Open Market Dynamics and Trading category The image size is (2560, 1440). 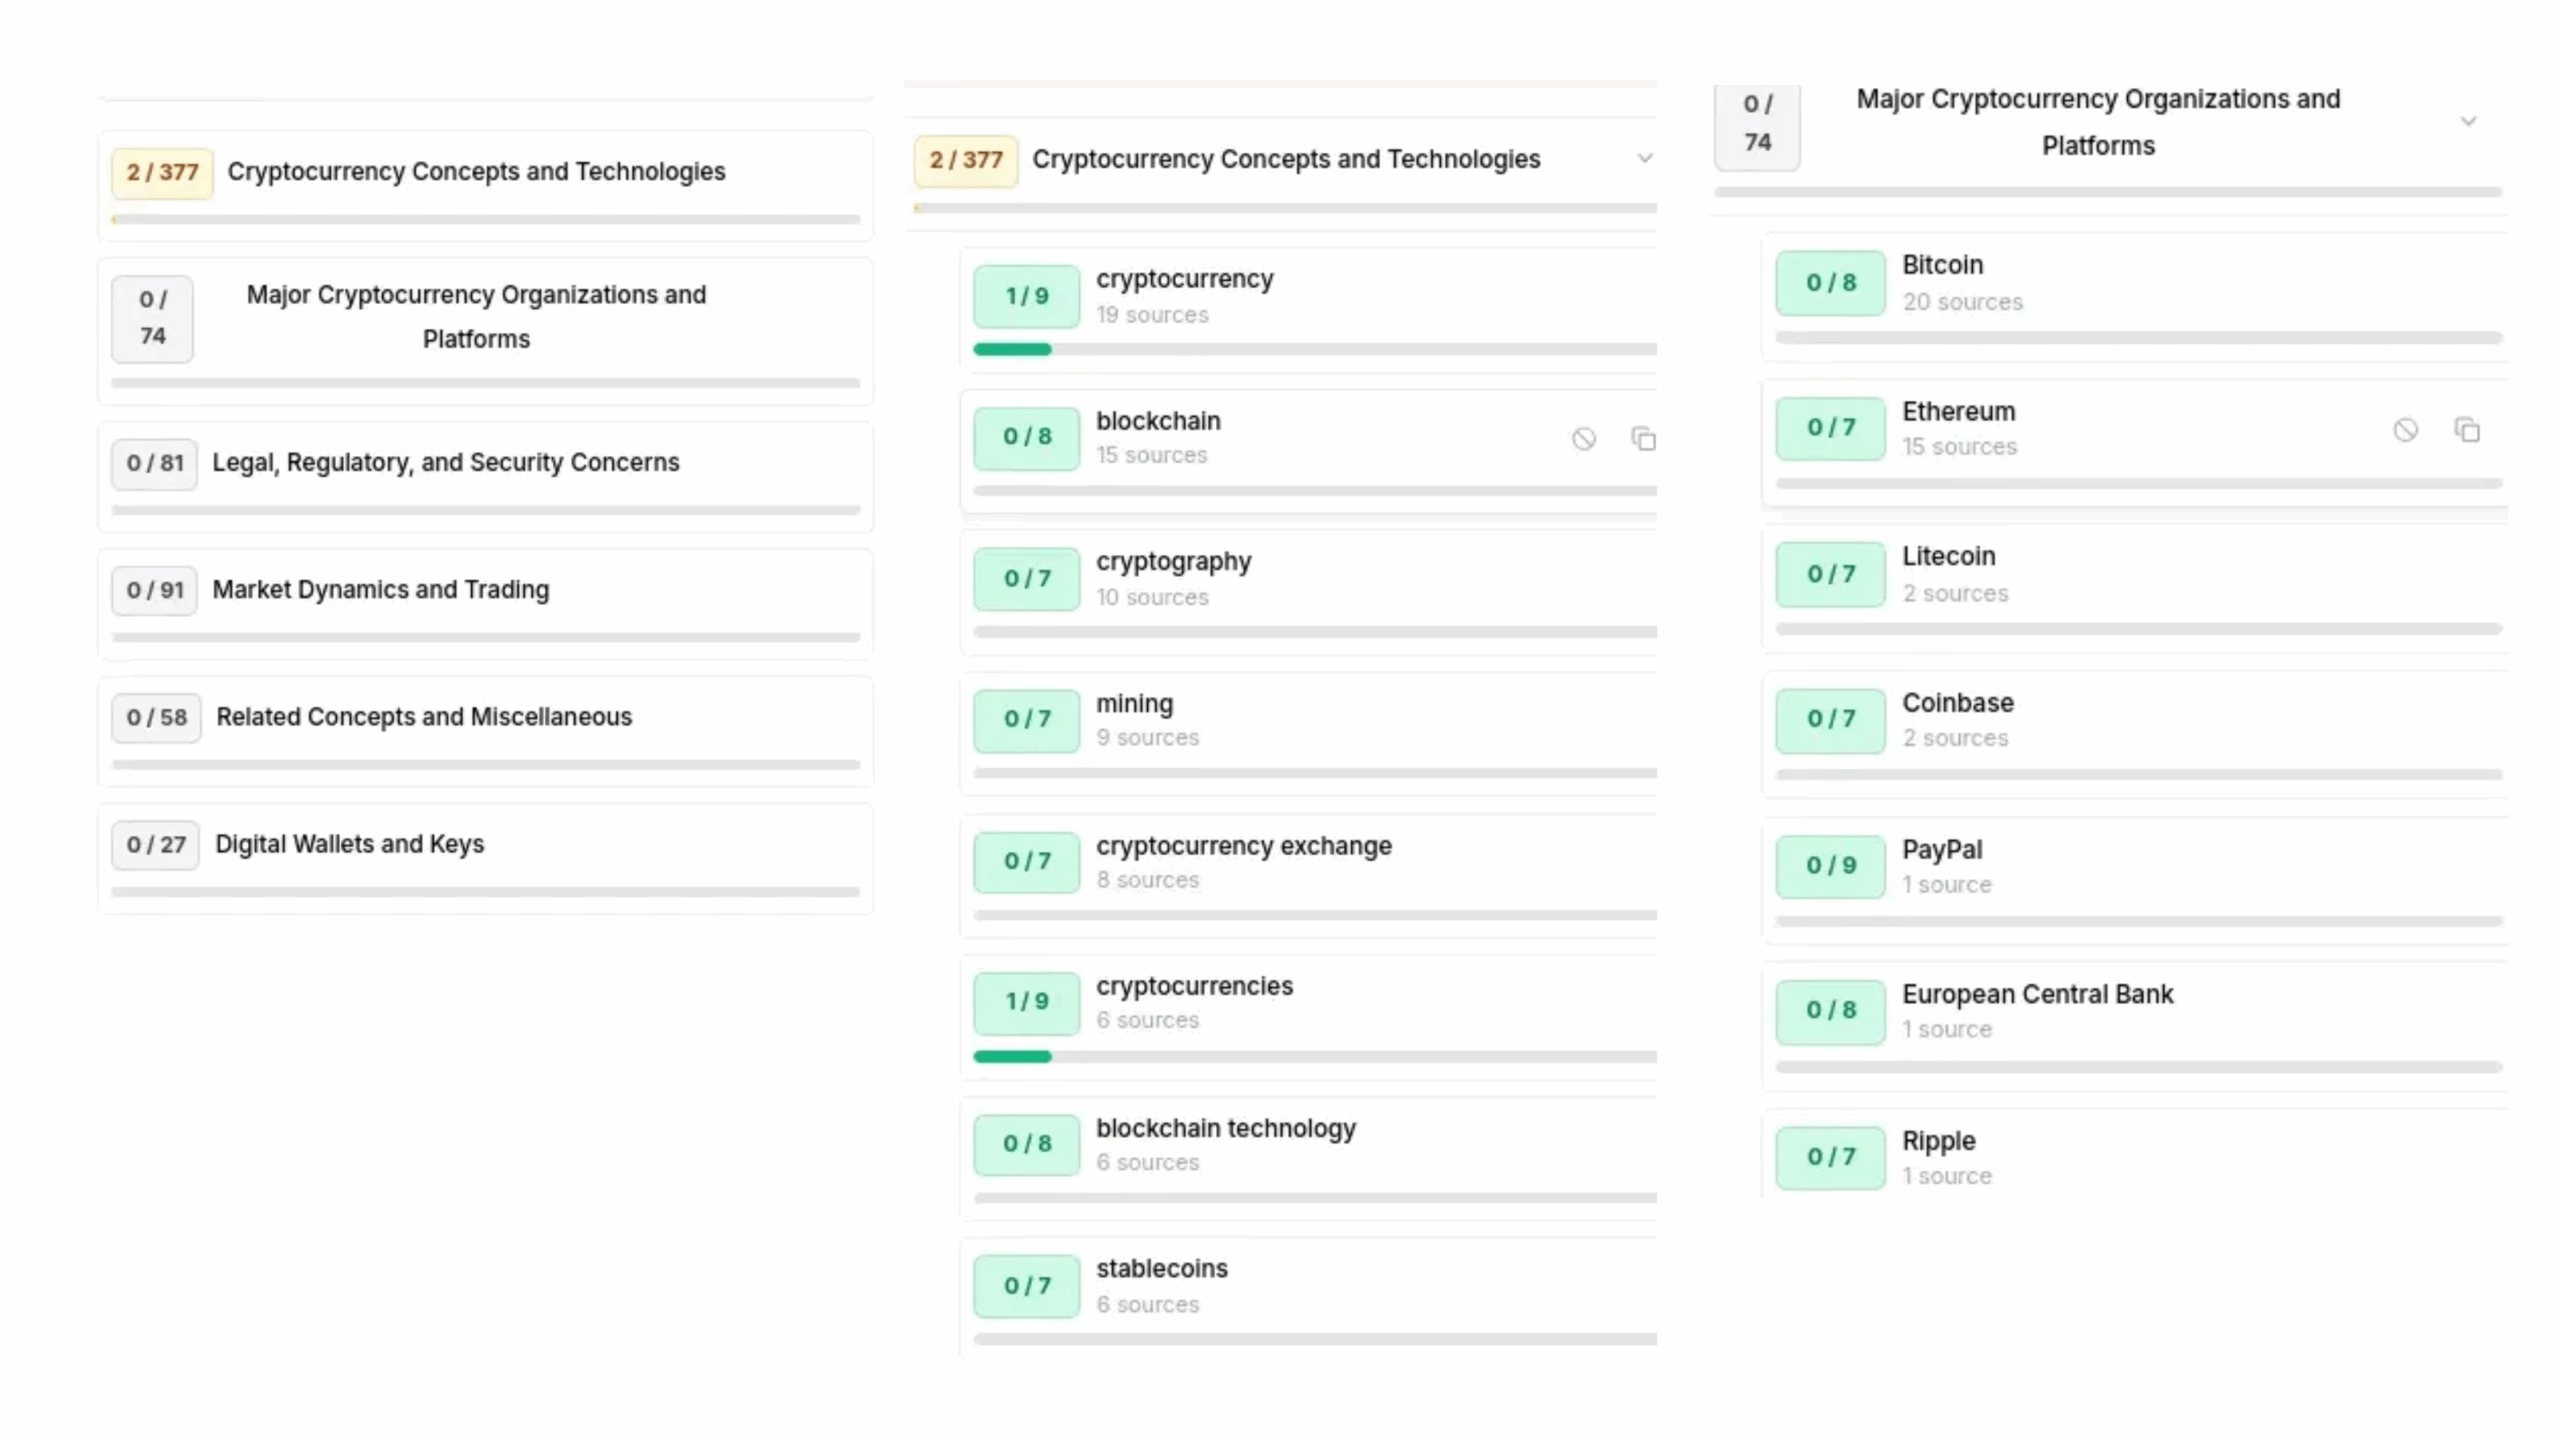[486, 604]
